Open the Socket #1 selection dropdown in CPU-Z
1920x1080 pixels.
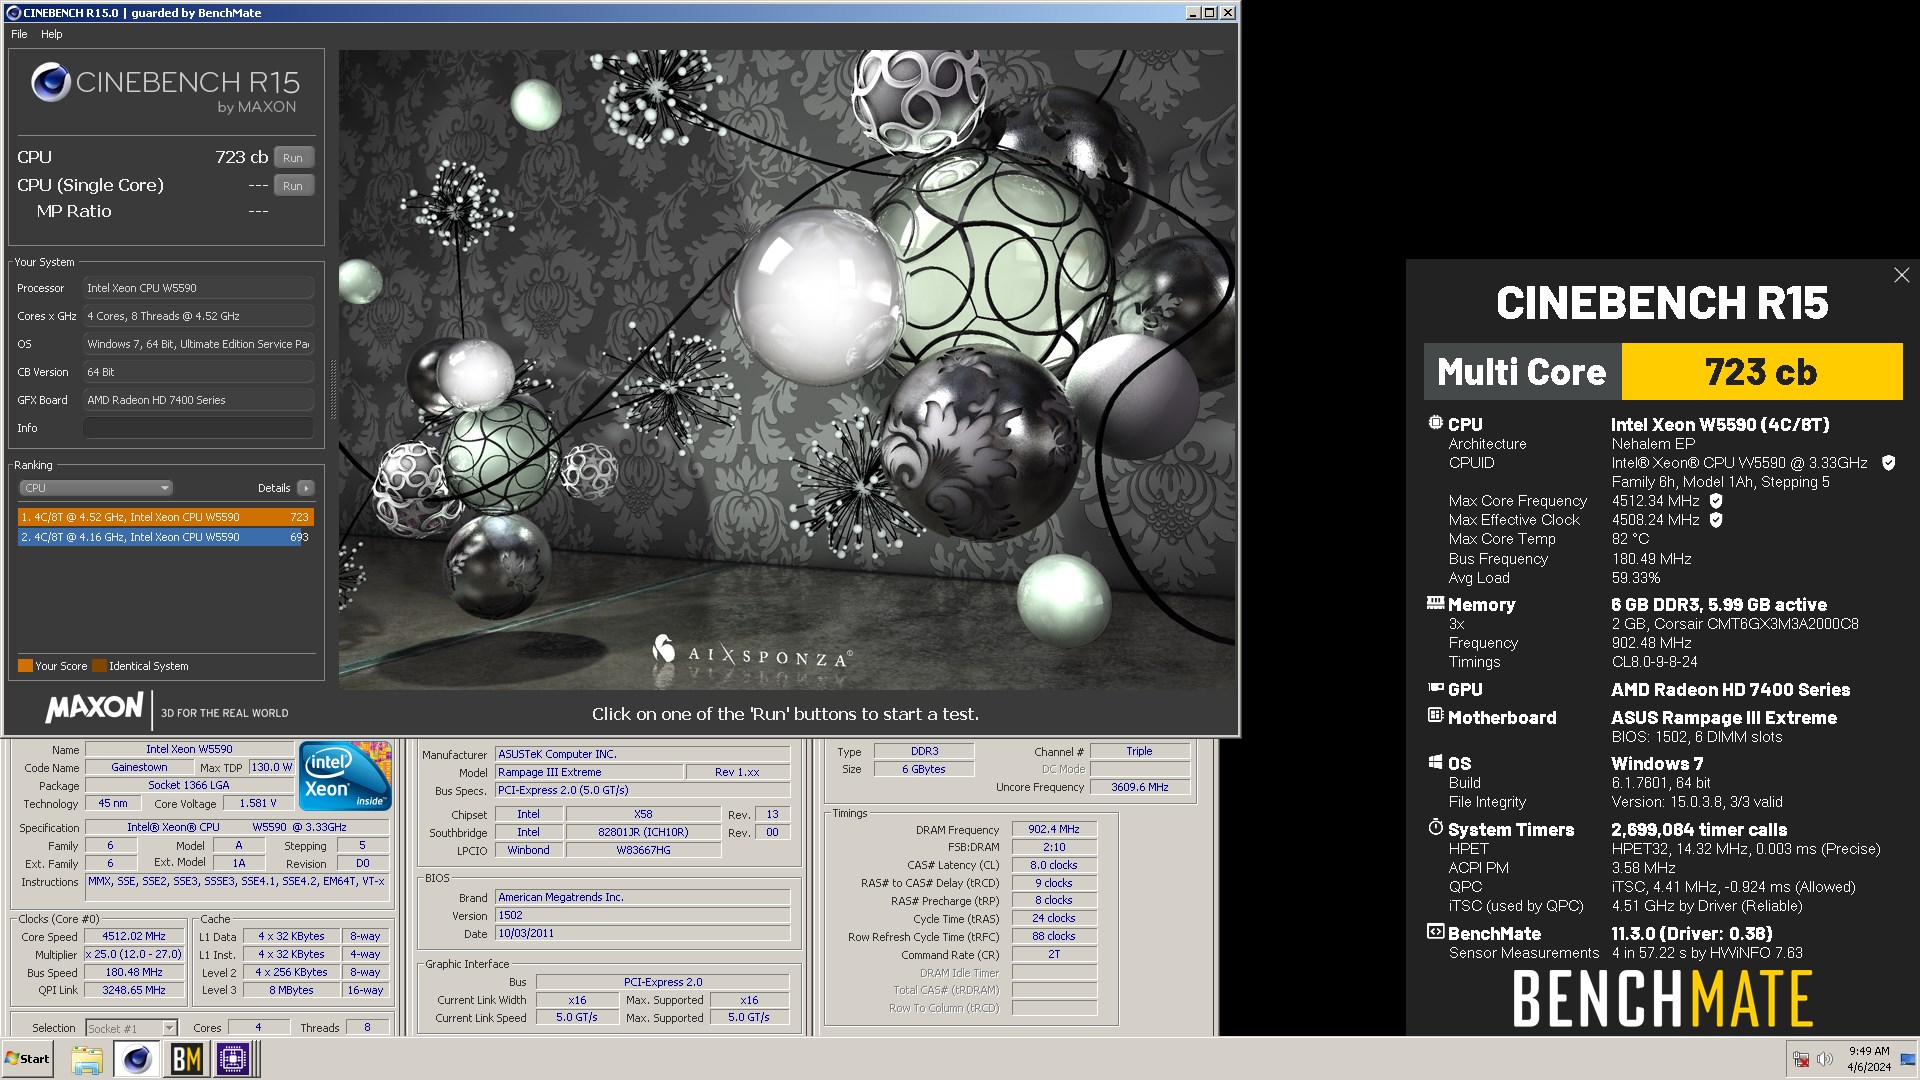[131, 1028]
